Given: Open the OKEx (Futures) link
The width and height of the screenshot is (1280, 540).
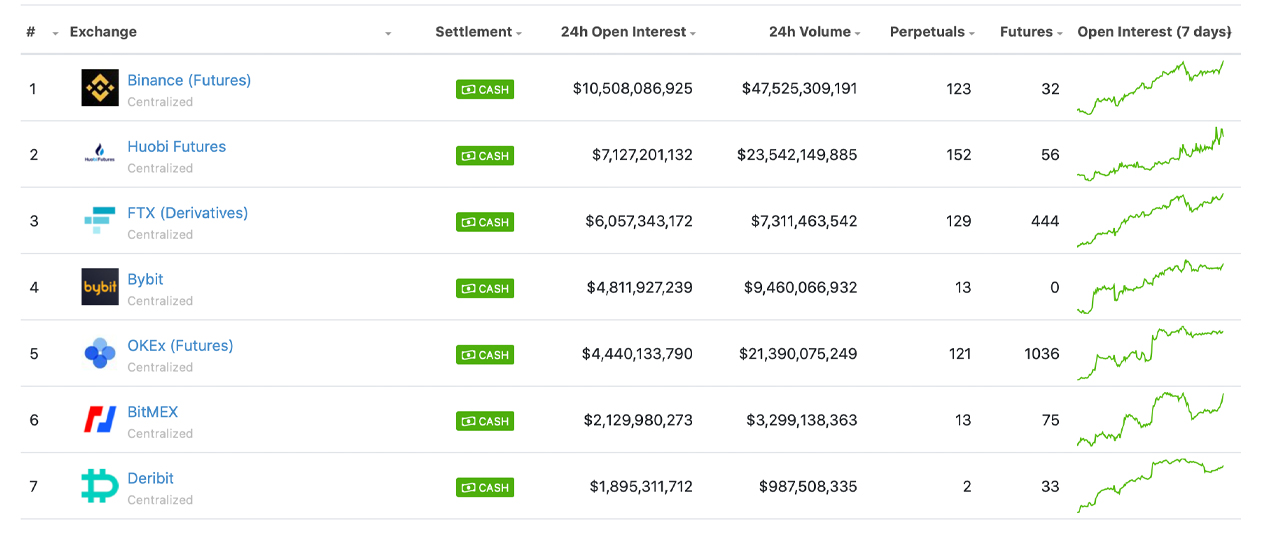Looking at the screenshot, I should 180,345.
